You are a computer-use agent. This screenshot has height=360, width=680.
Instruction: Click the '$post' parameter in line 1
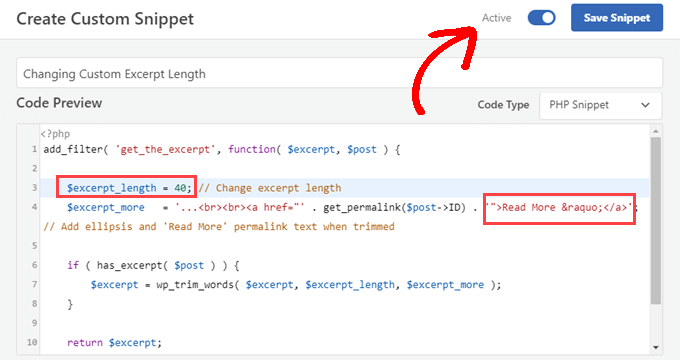362,150
